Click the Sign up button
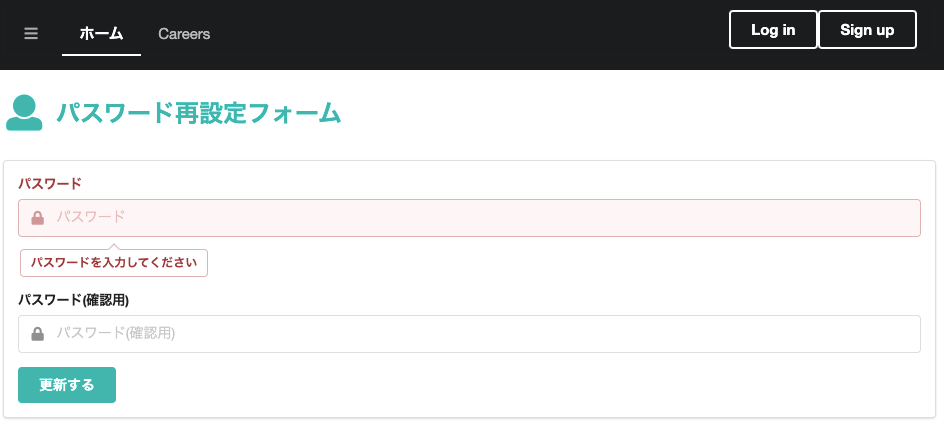 (x=867, y=29)
